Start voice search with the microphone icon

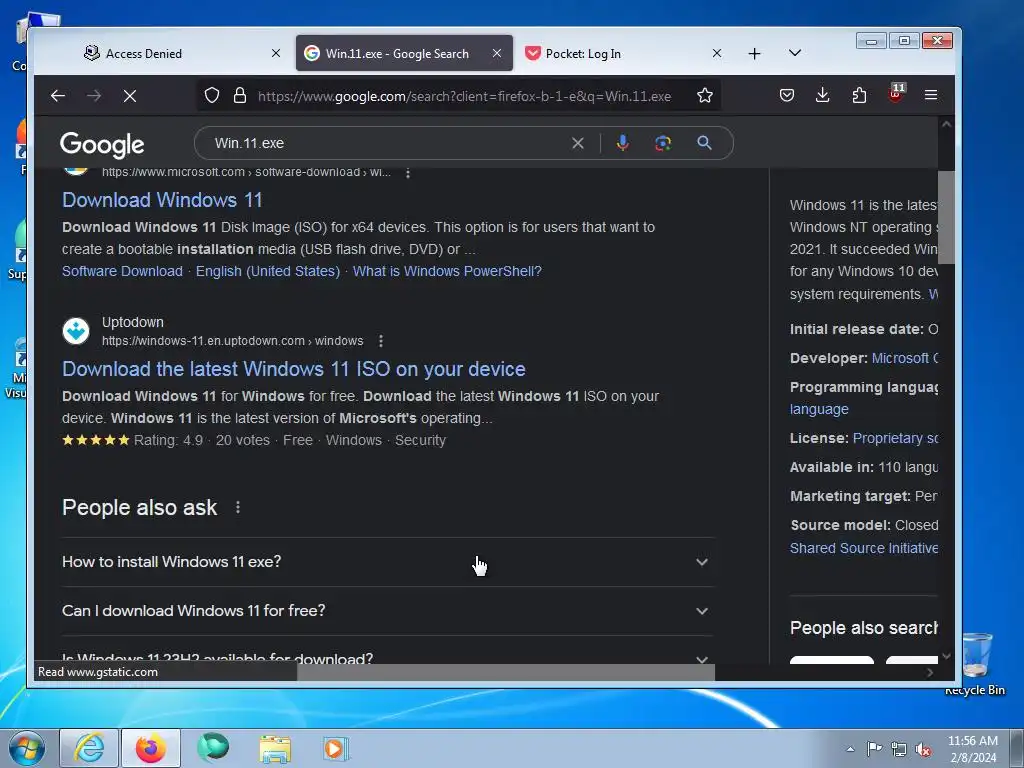pyautogui.click(x=623, y=143)
